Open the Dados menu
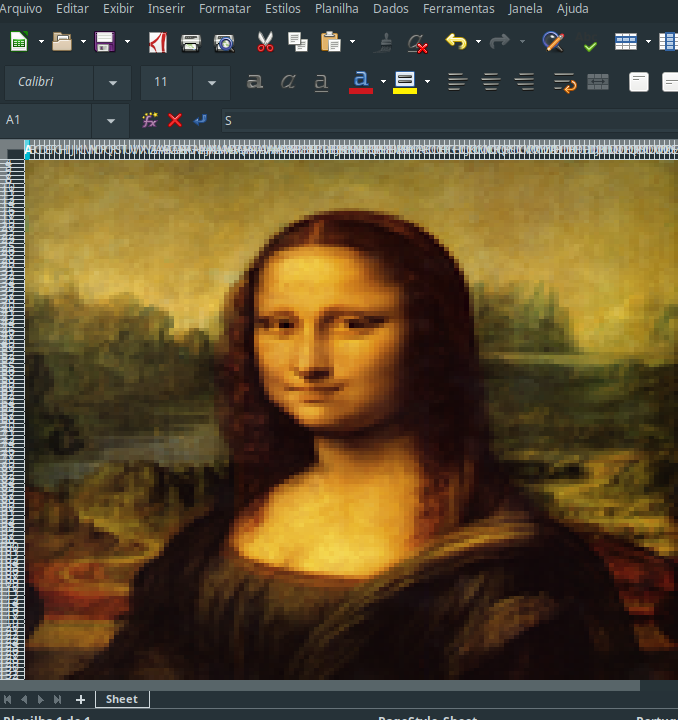Image resolution: width=678 pixels, height=720 pixels. pos(391,9)
